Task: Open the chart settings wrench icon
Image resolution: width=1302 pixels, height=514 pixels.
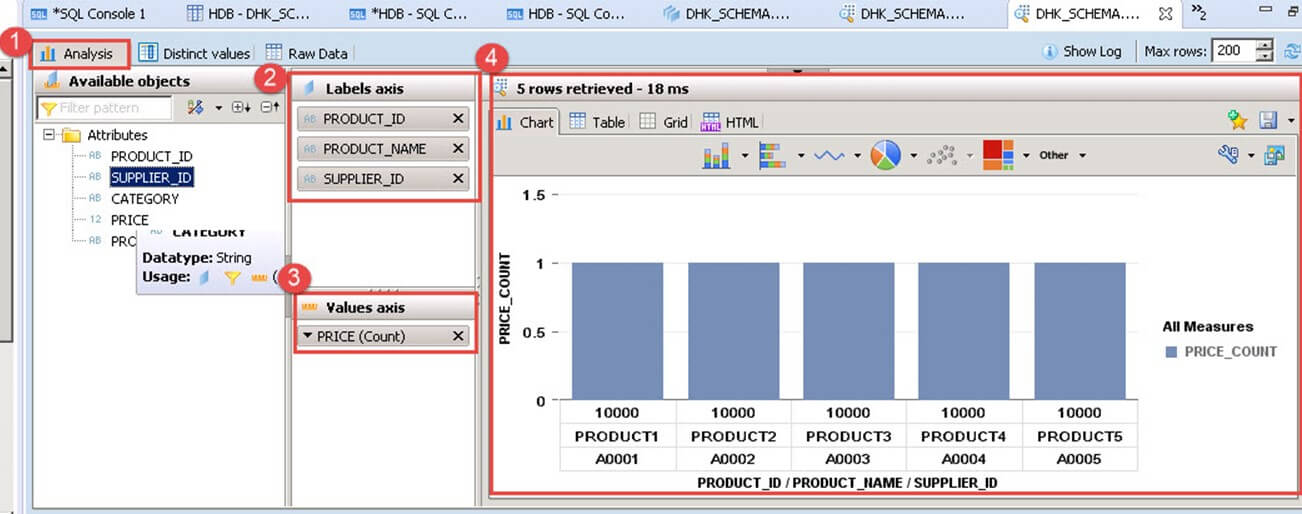Action: (1229, 155)
